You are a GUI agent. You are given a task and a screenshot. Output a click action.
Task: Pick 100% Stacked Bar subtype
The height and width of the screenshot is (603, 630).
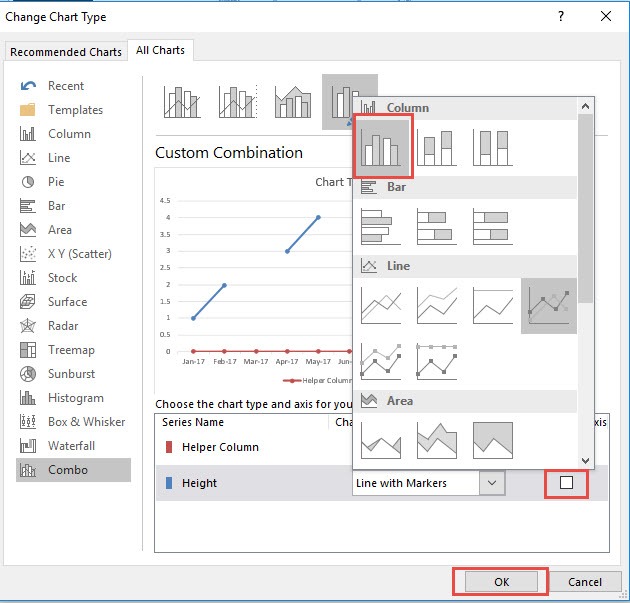pos(493,227)
